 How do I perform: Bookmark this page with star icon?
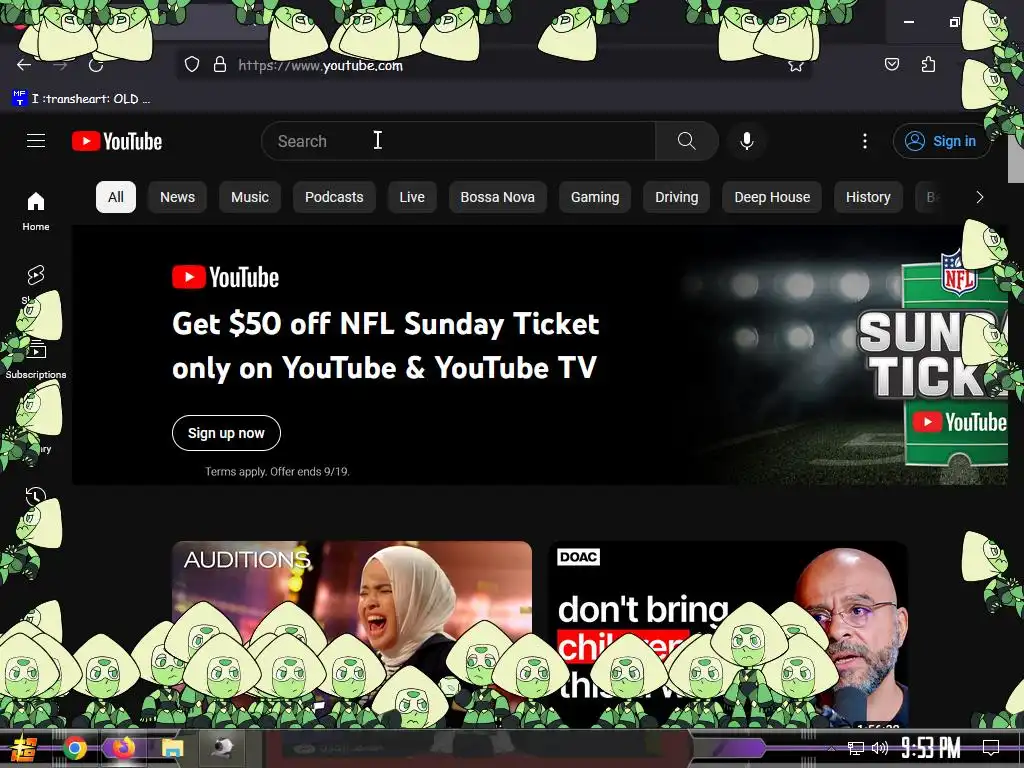coord(795,65)
